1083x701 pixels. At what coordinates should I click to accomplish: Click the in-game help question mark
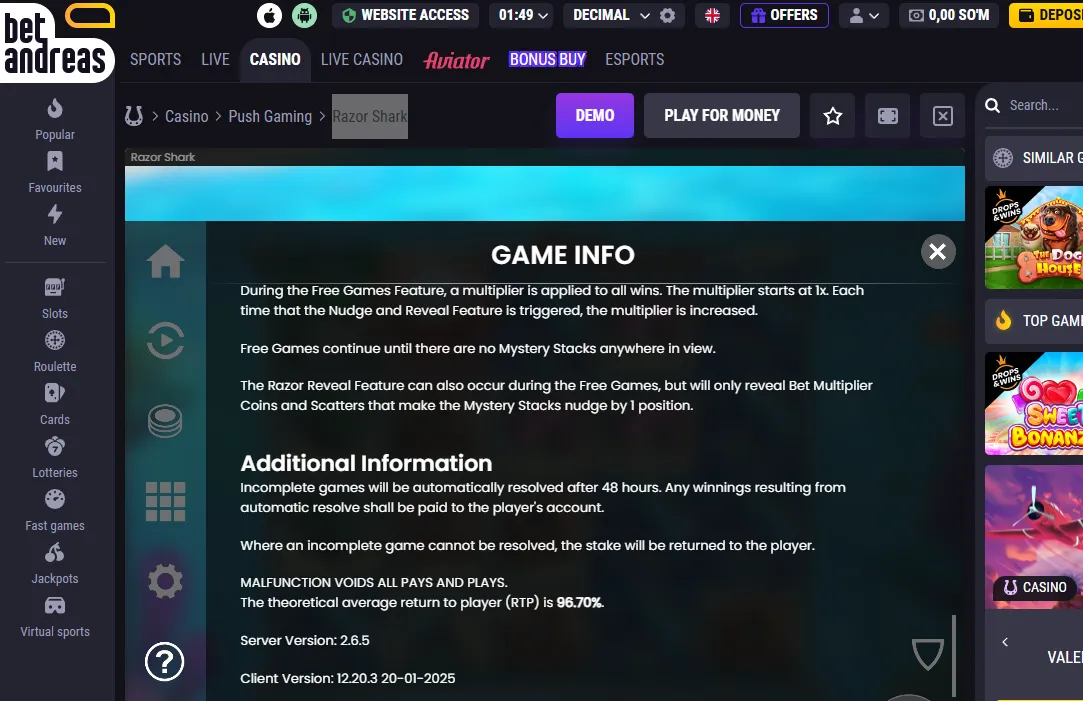164,662
